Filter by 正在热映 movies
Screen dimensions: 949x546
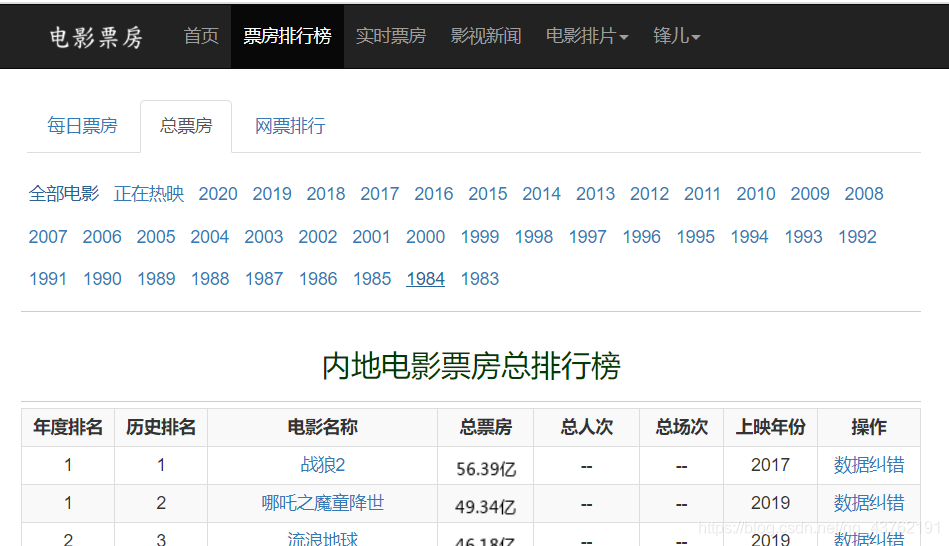tap(149, 194)
